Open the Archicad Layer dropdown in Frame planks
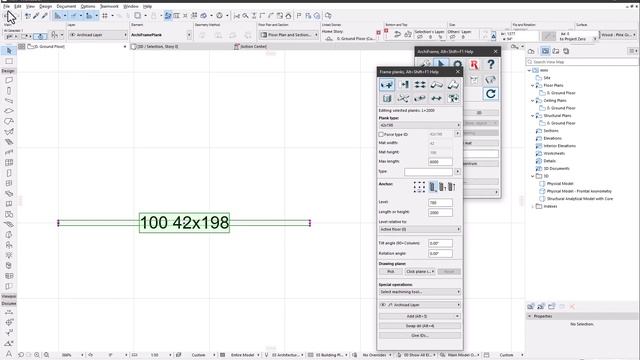This screenshot has width=640, height=360. pos(420,305)
